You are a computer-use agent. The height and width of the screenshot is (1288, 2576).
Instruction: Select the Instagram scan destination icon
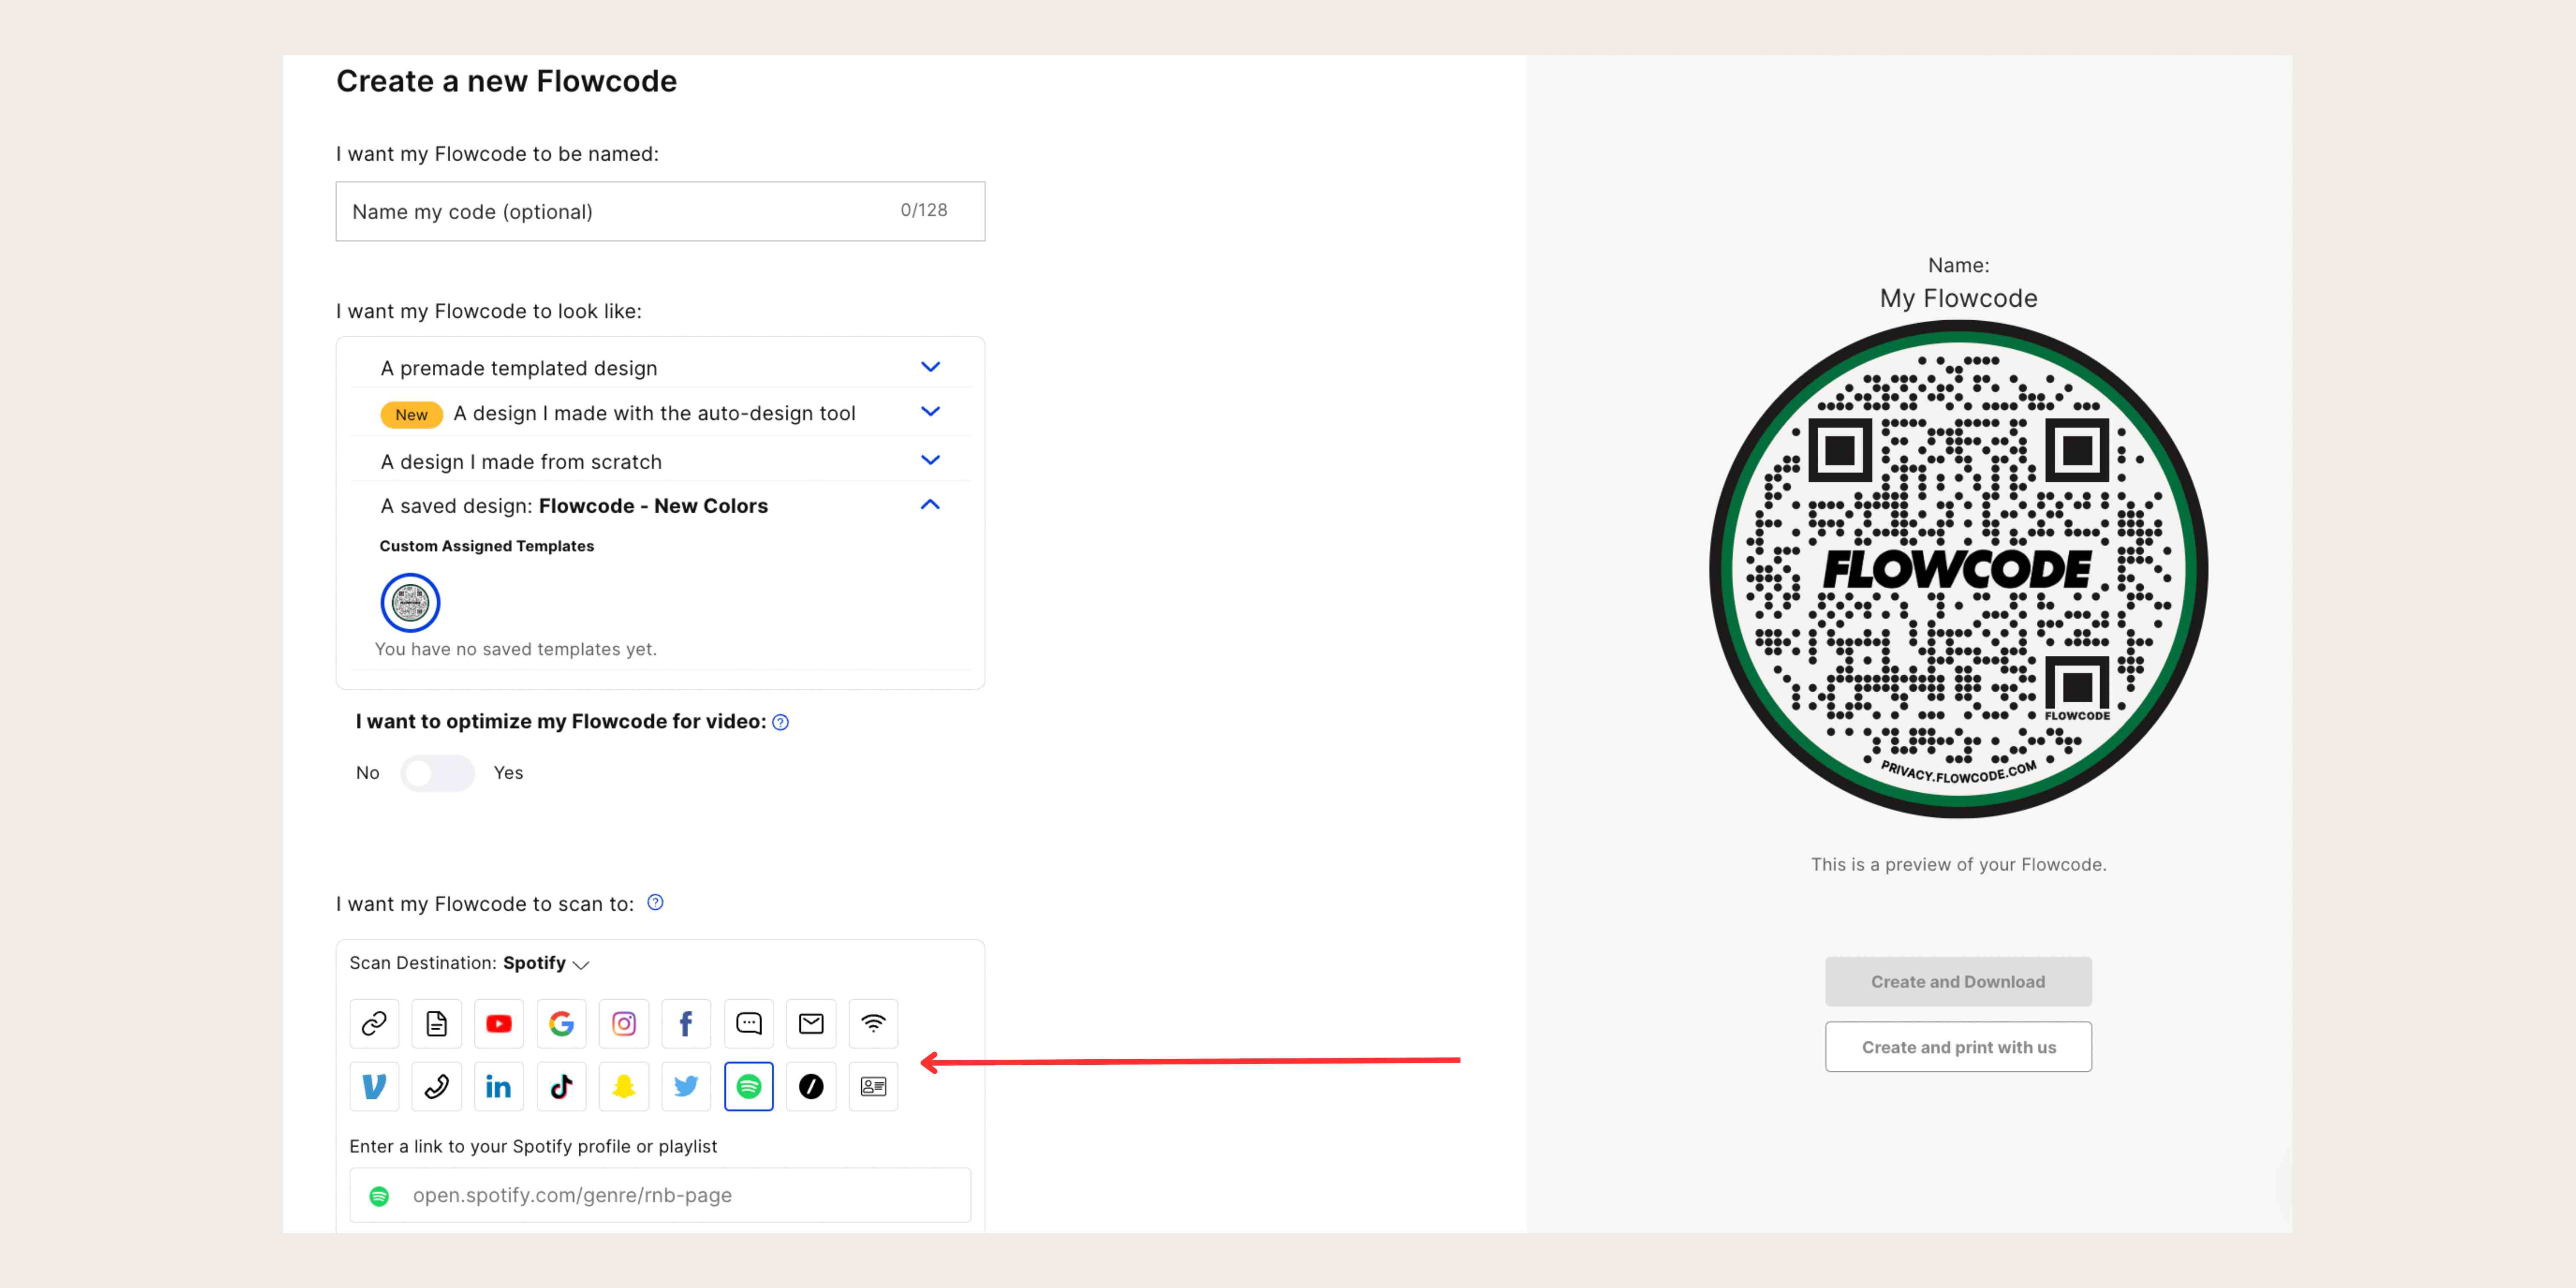click(623, 1024)
